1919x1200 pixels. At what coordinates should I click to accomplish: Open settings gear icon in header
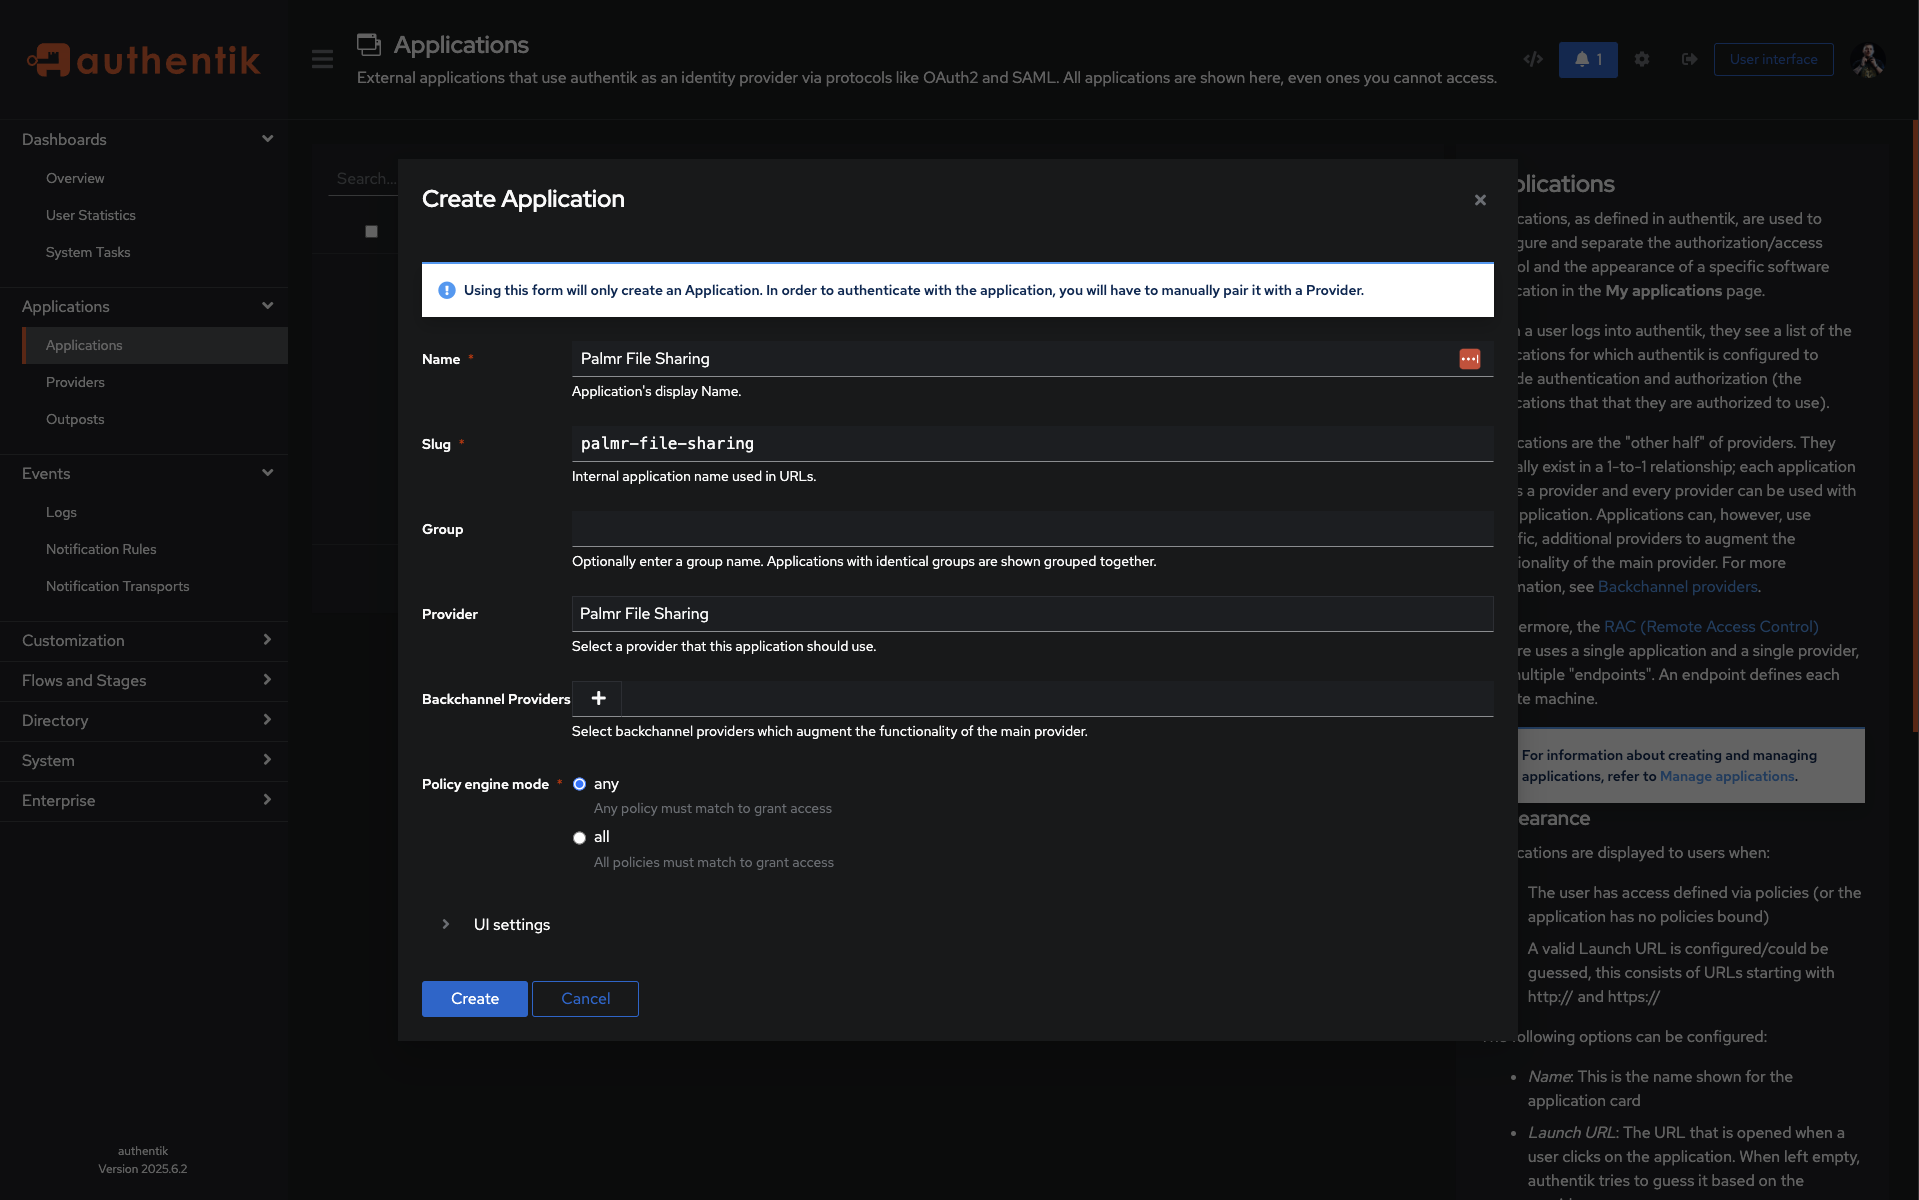(x=1642, y=60)
